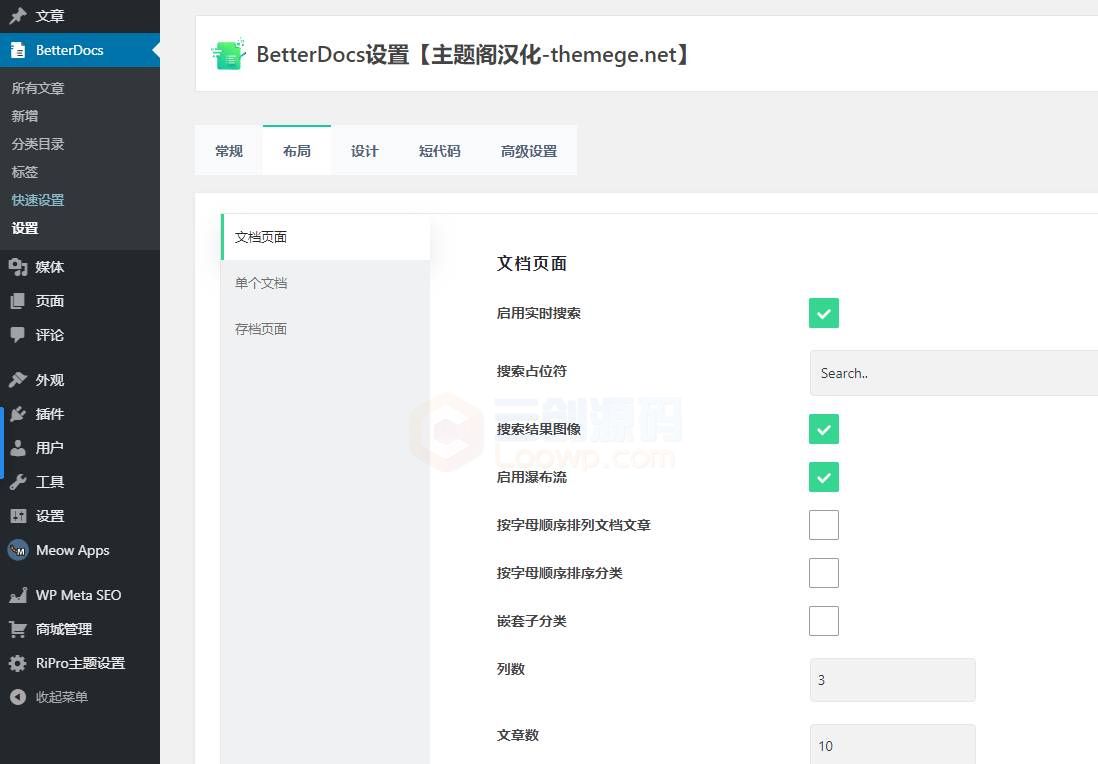Open the 用户 menu label
This screenshot has height=764, width=1098.
pos(50,447)
